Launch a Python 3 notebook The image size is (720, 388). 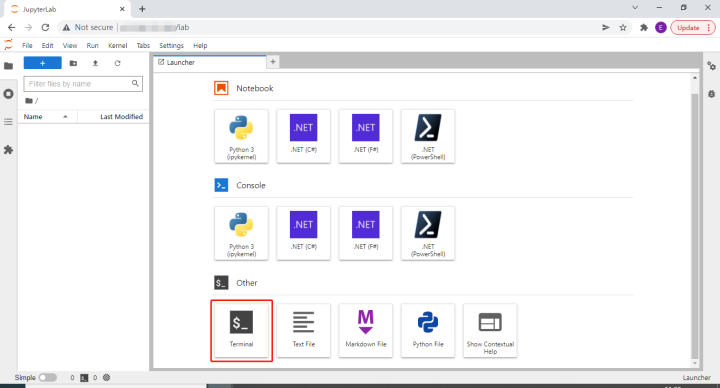pos(241,136)
